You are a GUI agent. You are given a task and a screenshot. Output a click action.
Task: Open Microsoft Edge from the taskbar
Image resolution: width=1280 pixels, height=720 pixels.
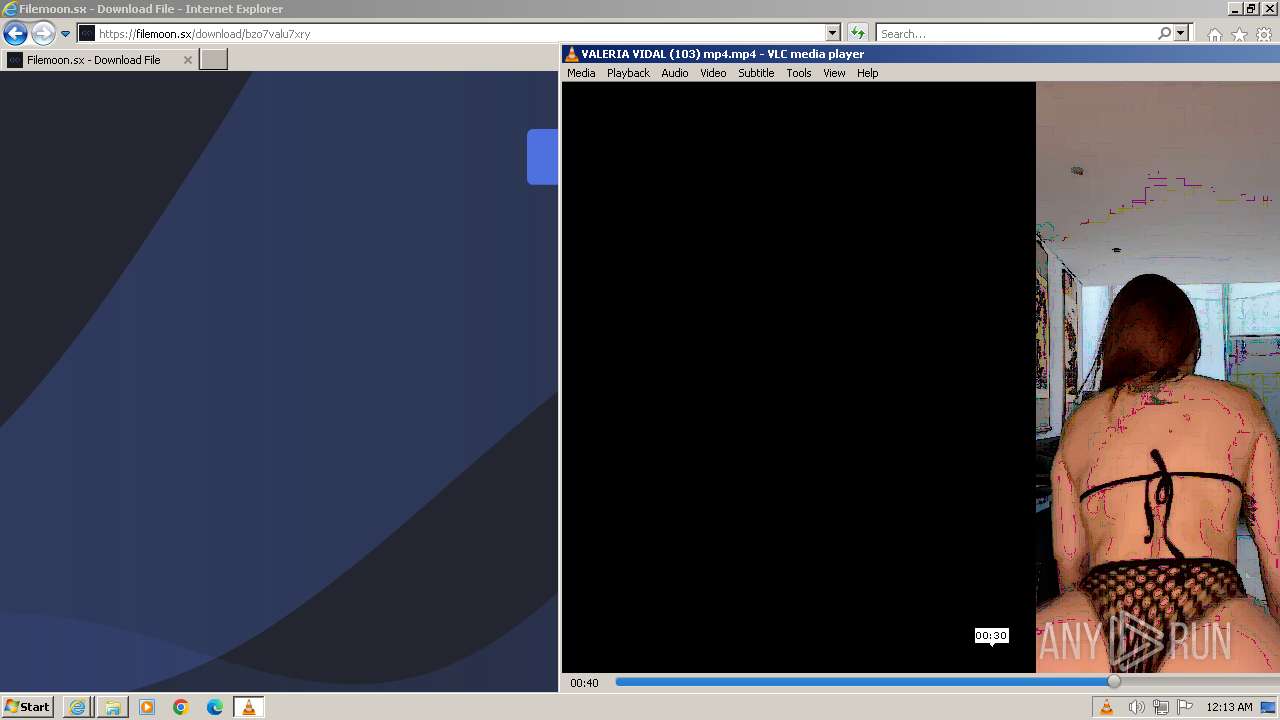[214, 707]
